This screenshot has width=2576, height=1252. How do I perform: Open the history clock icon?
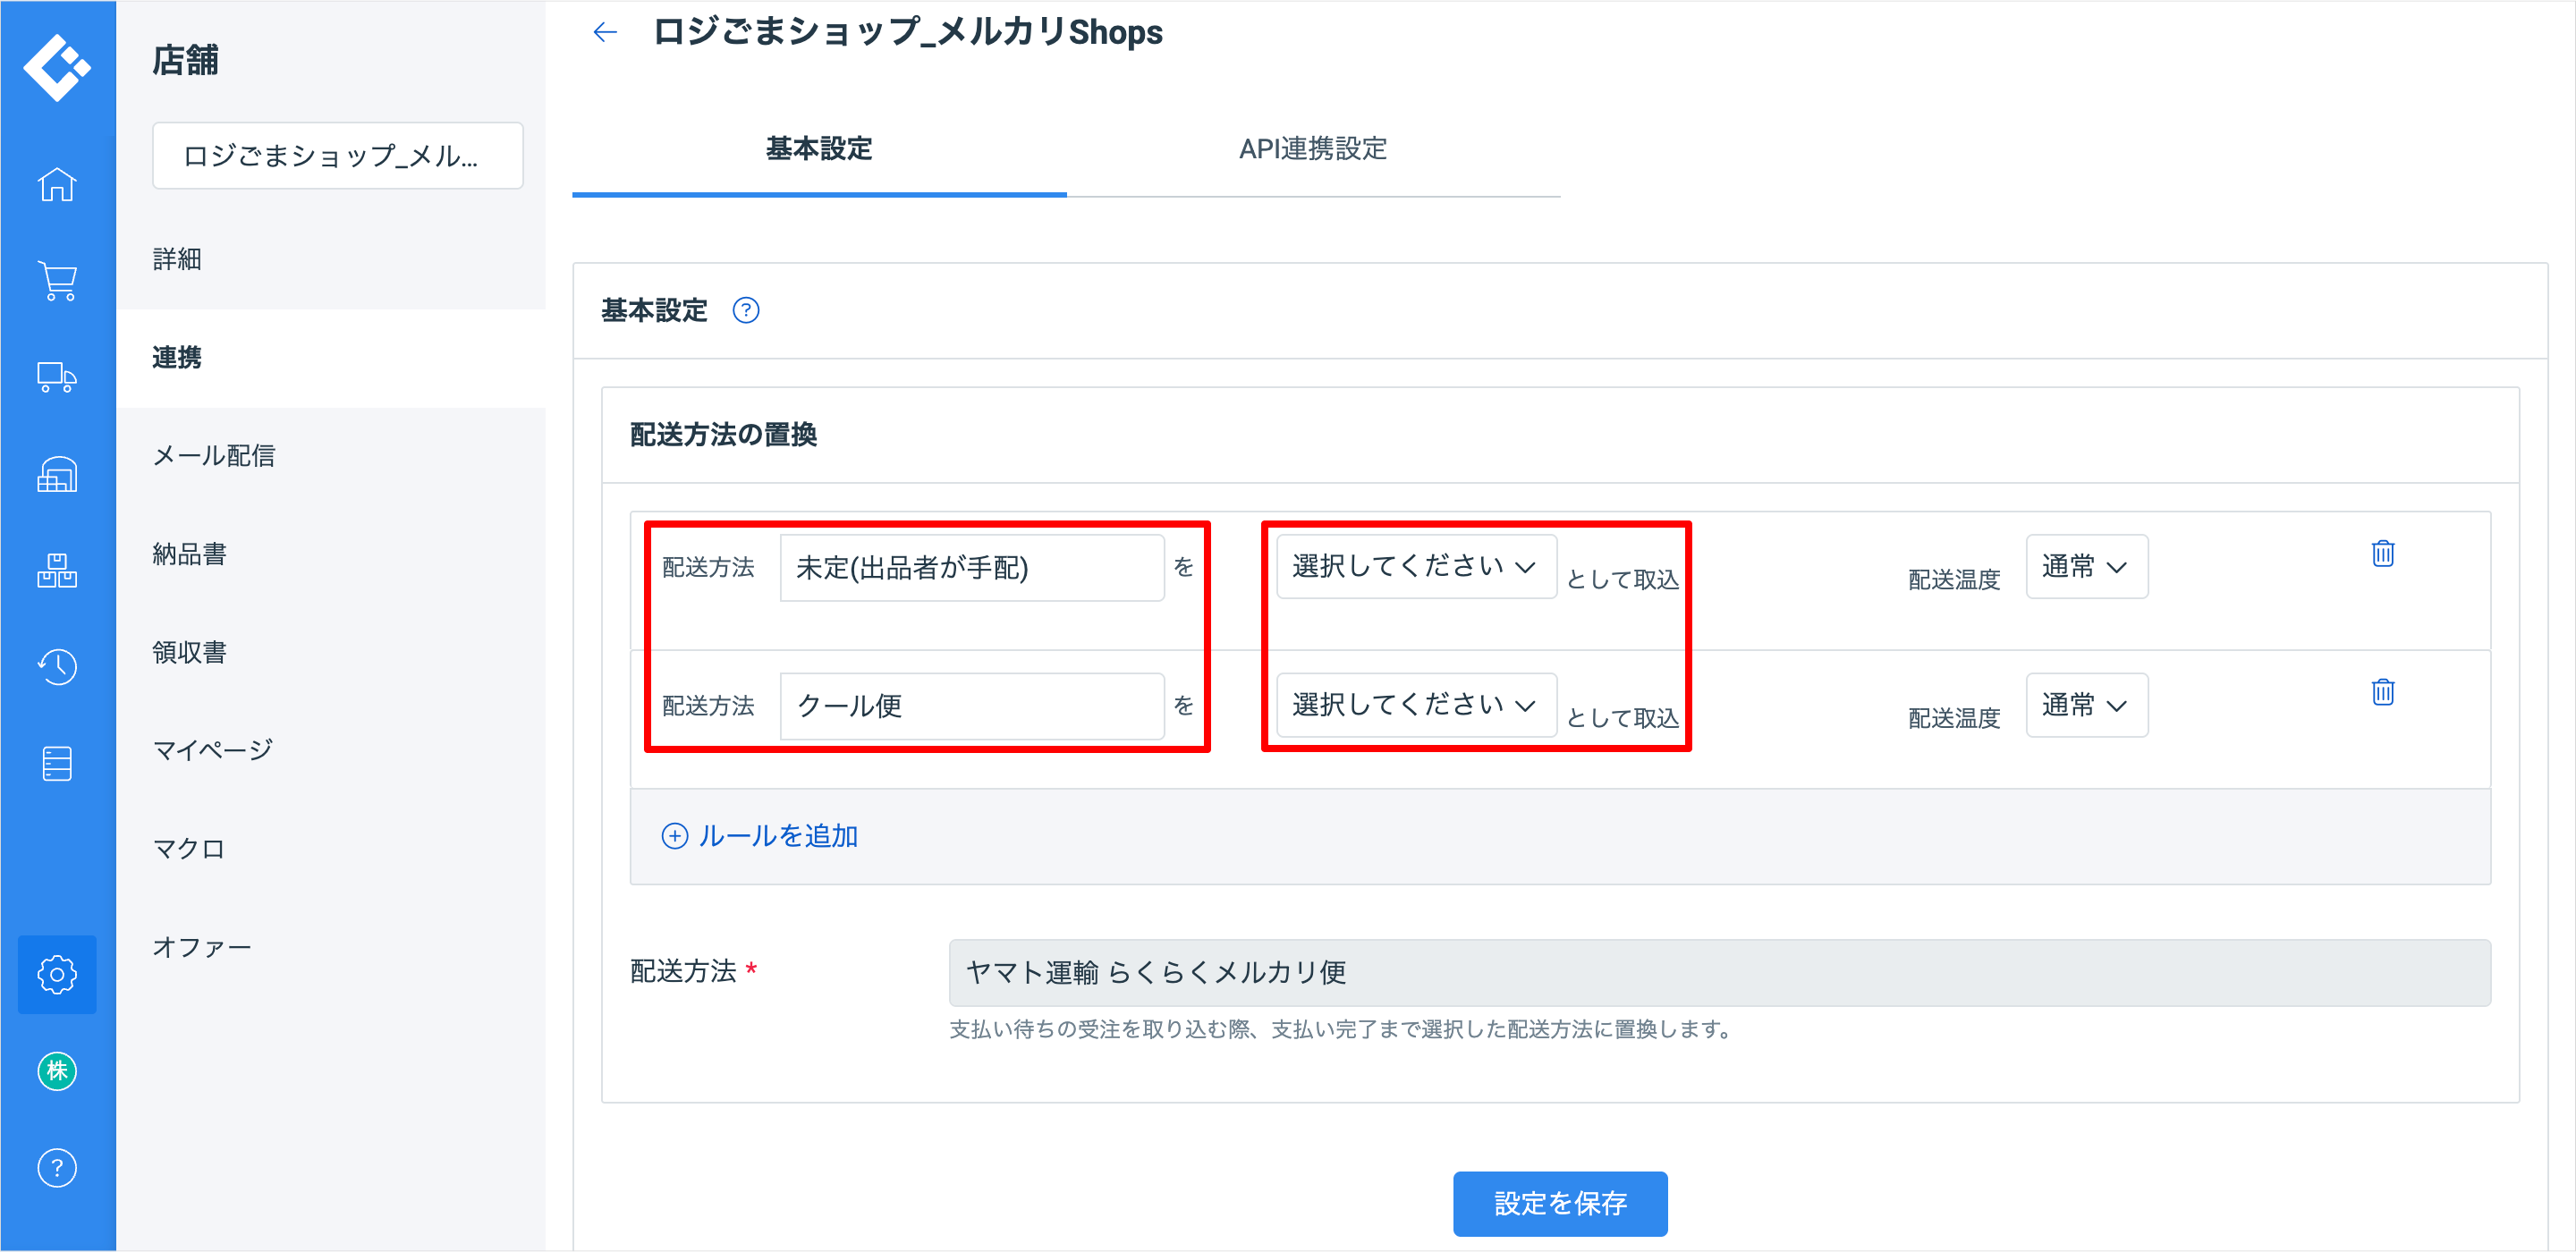point(57,666)
